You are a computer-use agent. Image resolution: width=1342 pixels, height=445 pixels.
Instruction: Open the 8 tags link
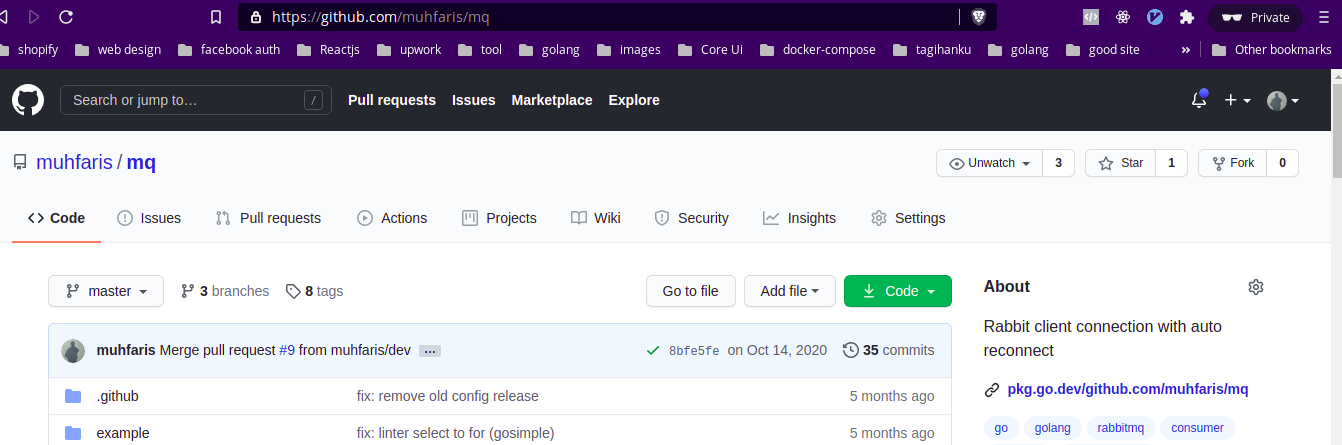pos(314,291)
